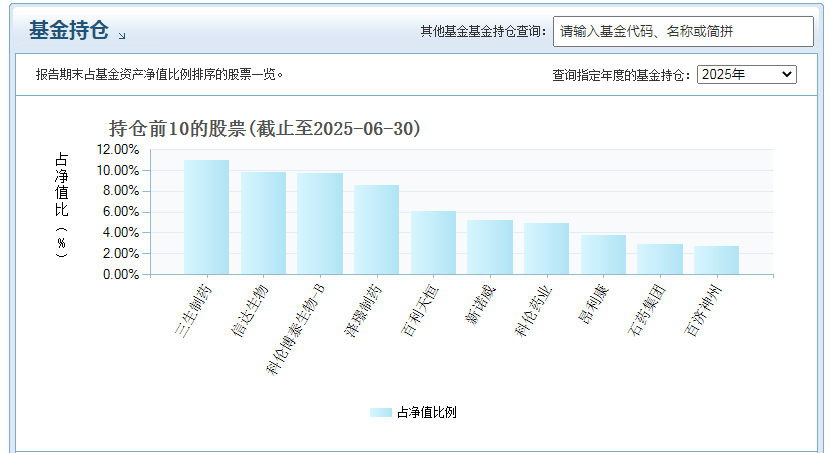Click the 信达生物 axis label
This screenshot has width=831, height=453.
point(250,311)
